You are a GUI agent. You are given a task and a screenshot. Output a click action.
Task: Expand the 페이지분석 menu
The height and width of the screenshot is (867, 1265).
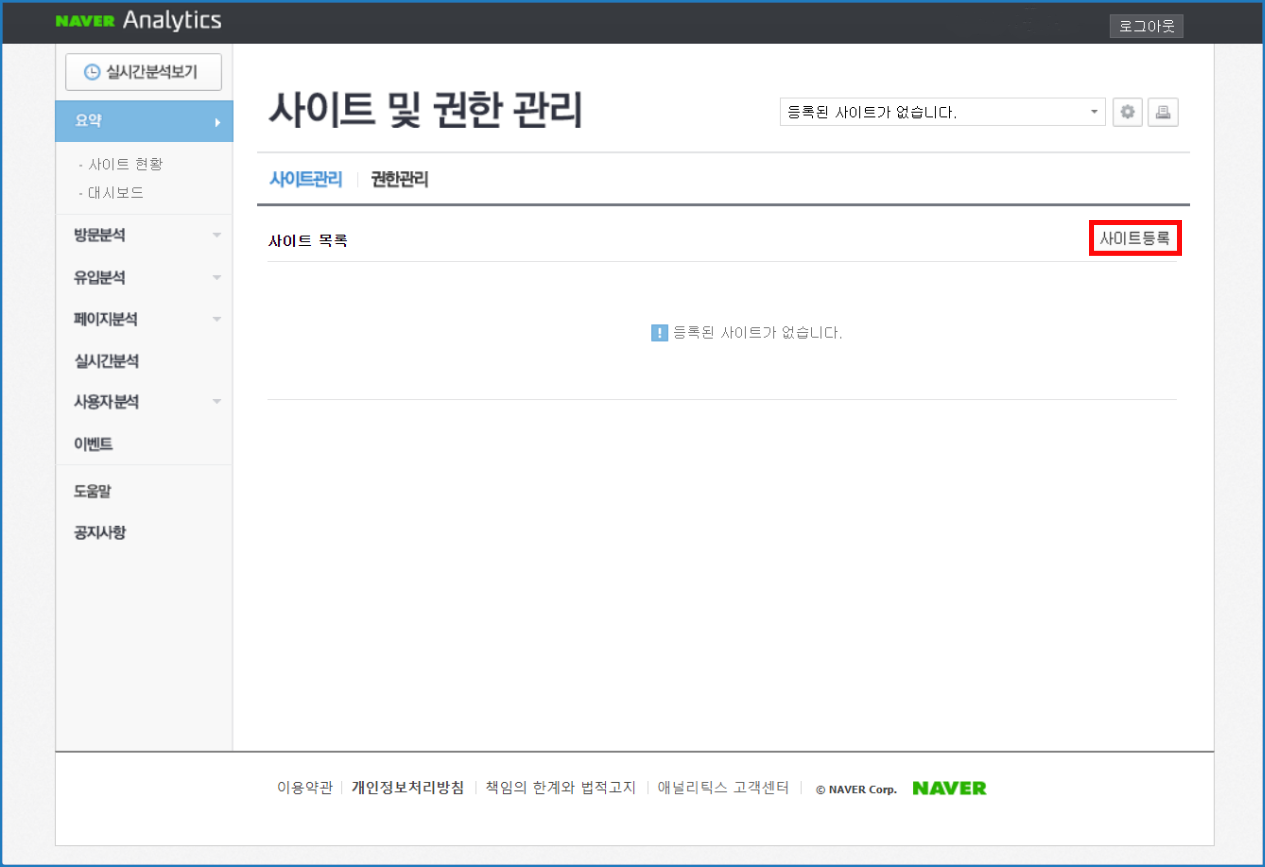pyautogui.click(x=144, y=319)
